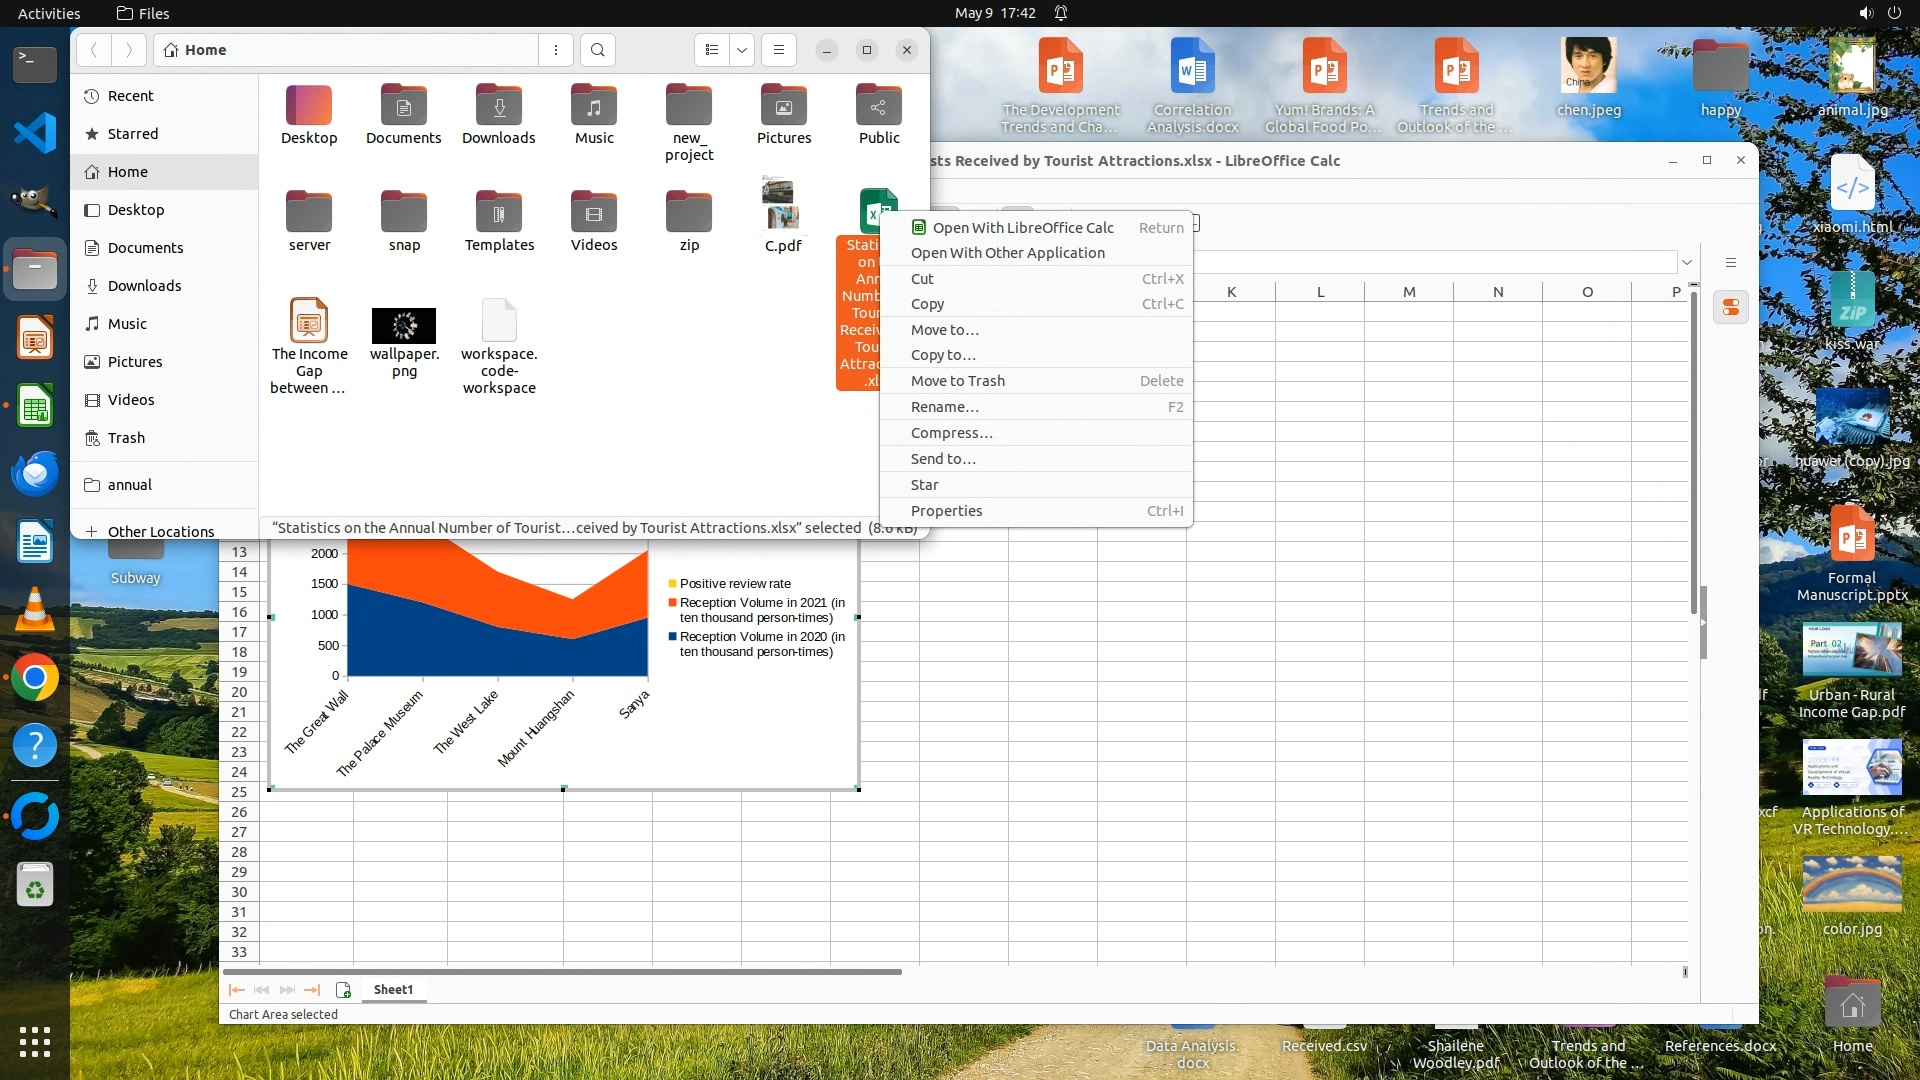The width and height of the screenshot is (1920, 1080).
Task: Click the Calc sidebar settings menu icon
Action: pyautogui.click(x=1731, y=263)
